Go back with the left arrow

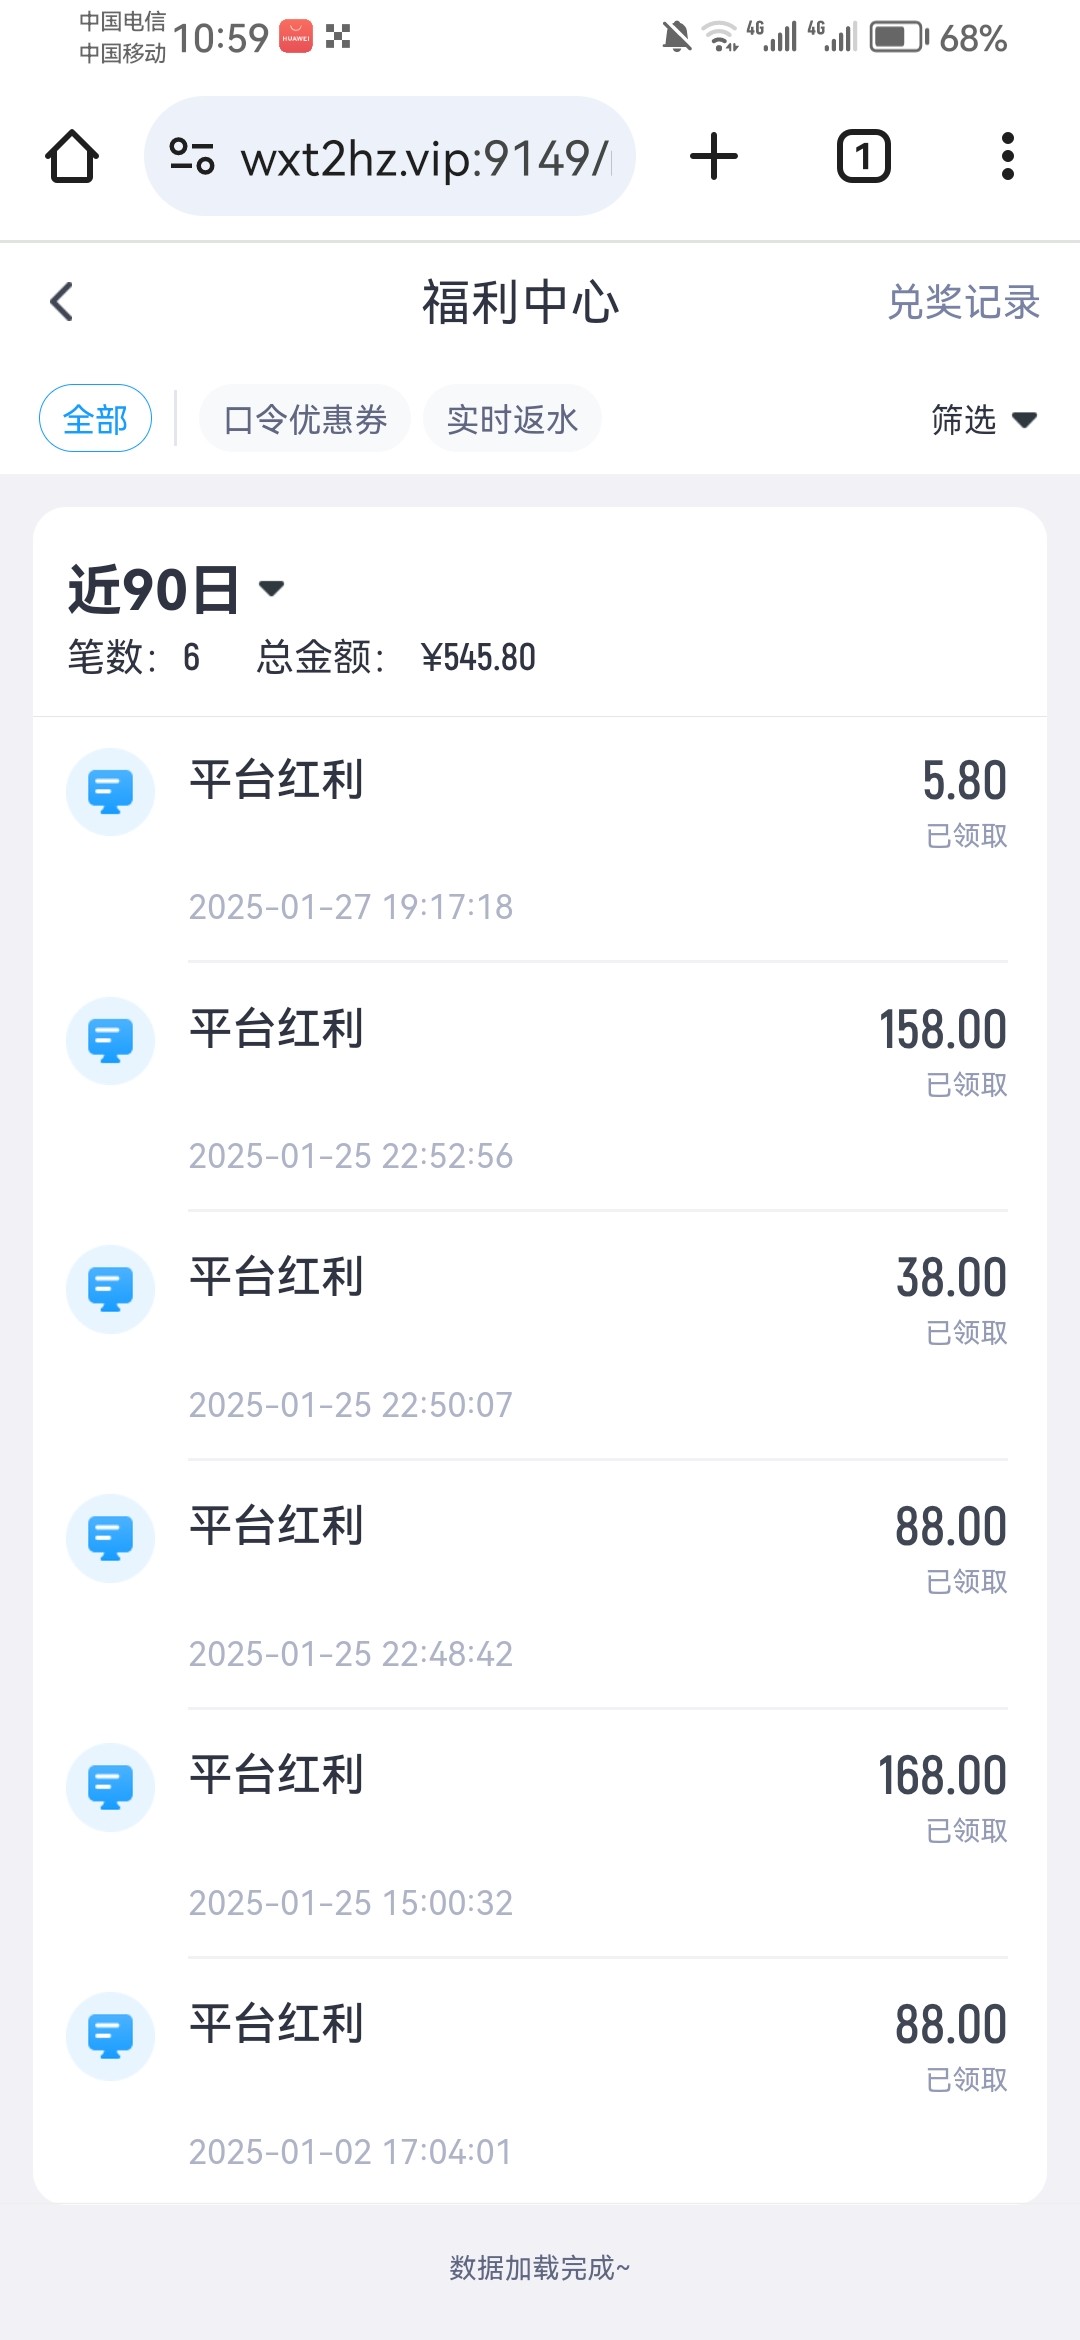[x=62, y=301]
